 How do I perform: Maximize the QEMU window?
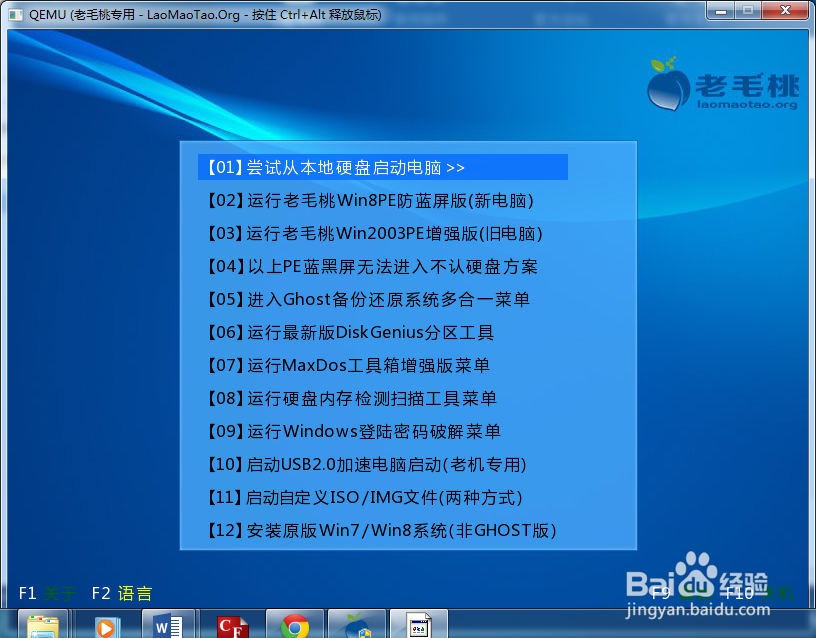coord(748,10)
